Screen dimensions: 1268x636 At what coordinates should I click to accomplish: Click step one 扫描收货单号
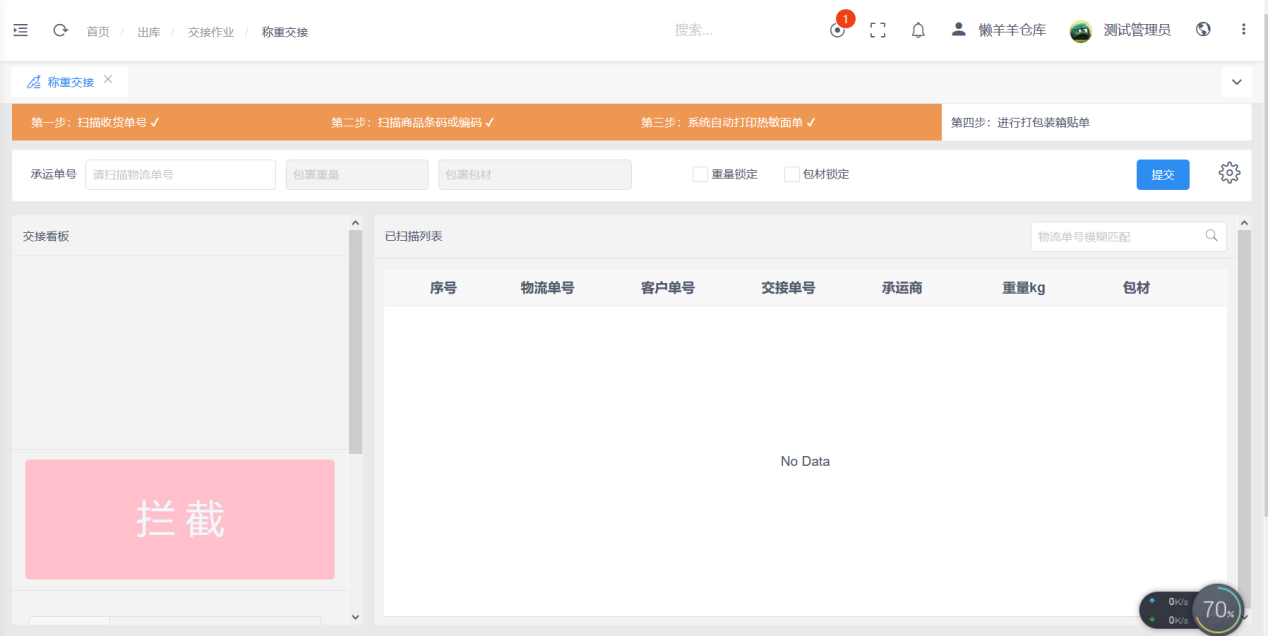96,123
